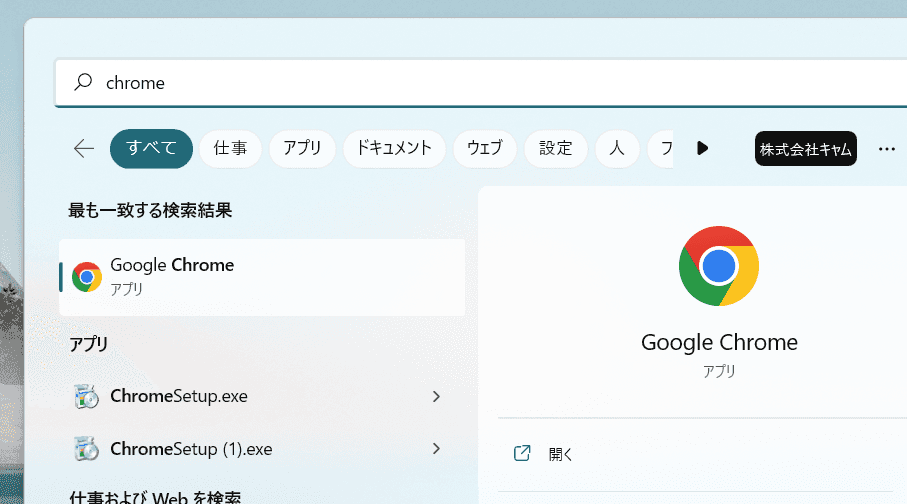Select the ChromeSetup (1).exe result
The width and height of the screenshot is (907, 504).
pyautogui.click(x=262, y=449)
